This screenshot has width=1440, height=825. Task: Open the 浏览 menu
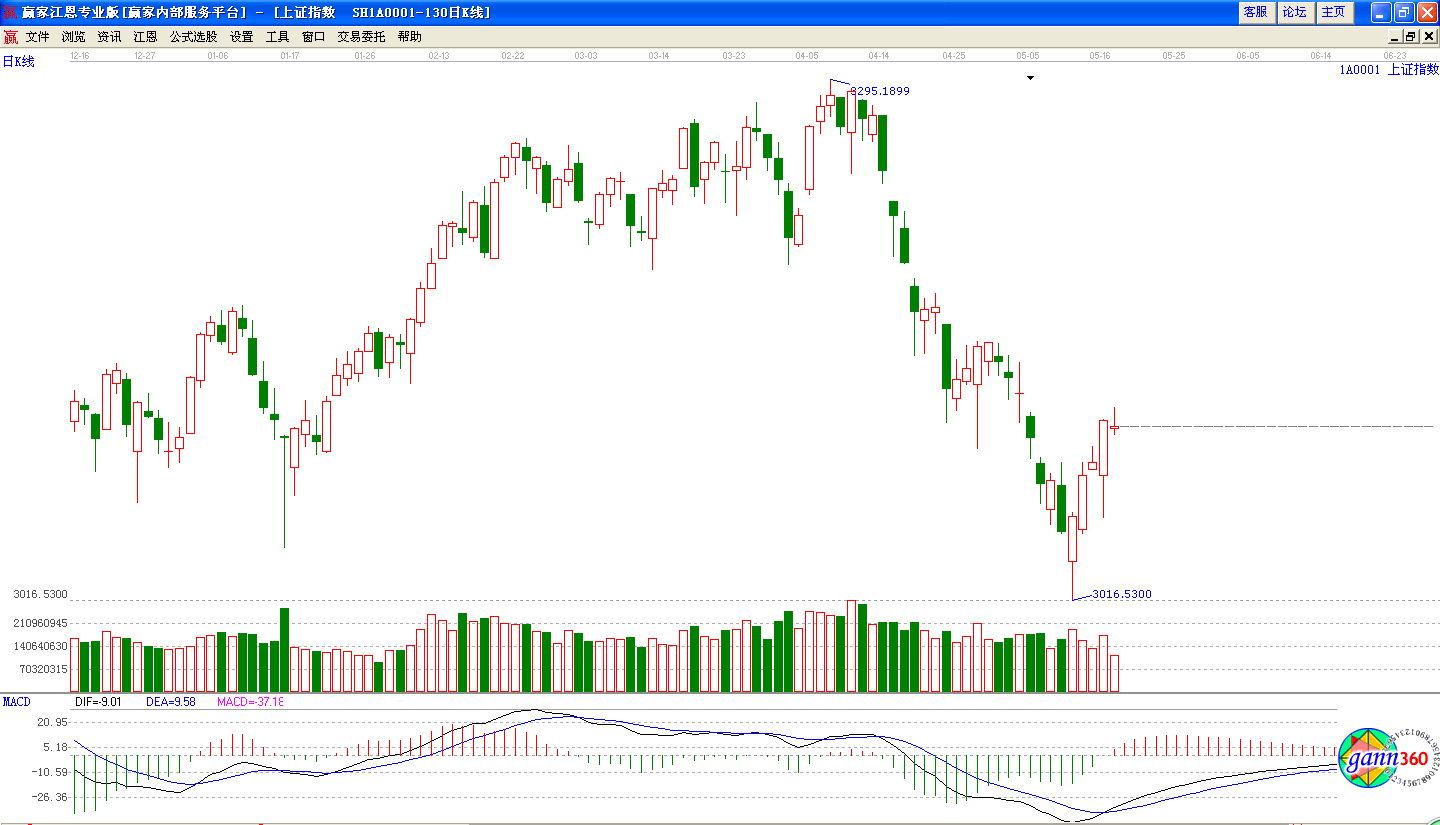(73, 37)
